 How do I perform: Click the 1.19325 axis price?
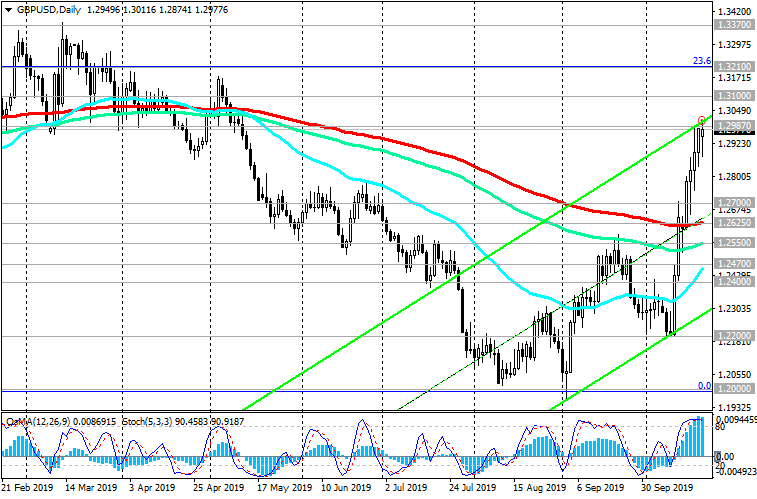point(735,408)
